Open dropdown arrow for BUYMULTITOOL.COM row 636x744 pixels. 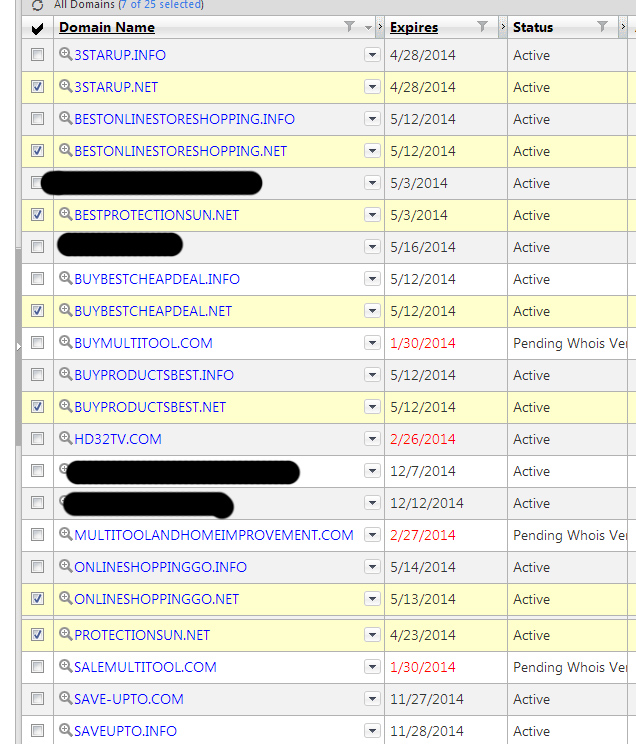(373, 343)
